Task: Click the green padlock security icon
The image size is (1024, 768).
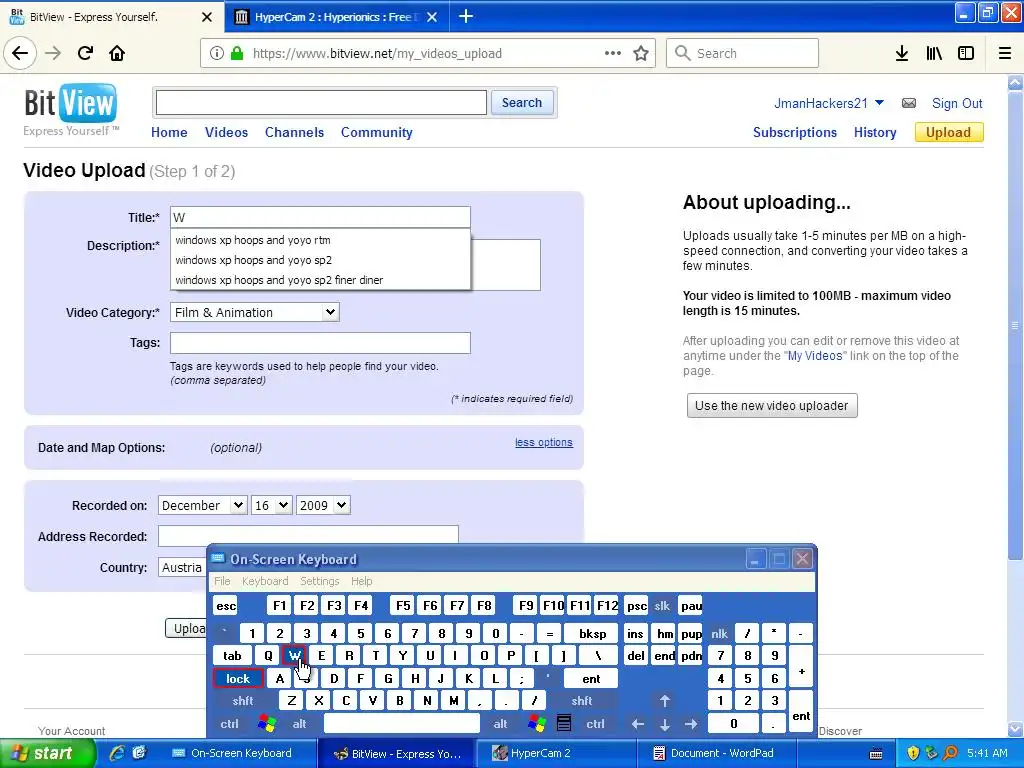Action: point(237,53)
